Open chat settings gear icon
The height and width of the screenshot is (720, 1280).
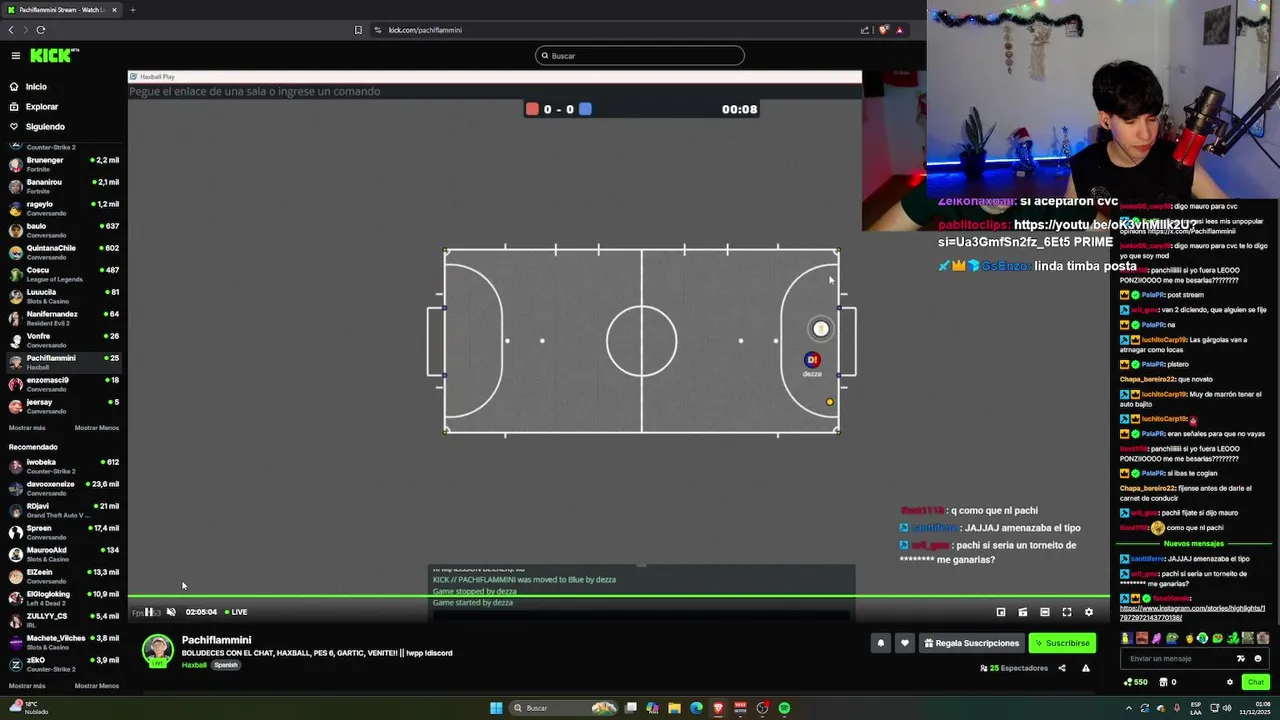click(x=1230, y=682)
